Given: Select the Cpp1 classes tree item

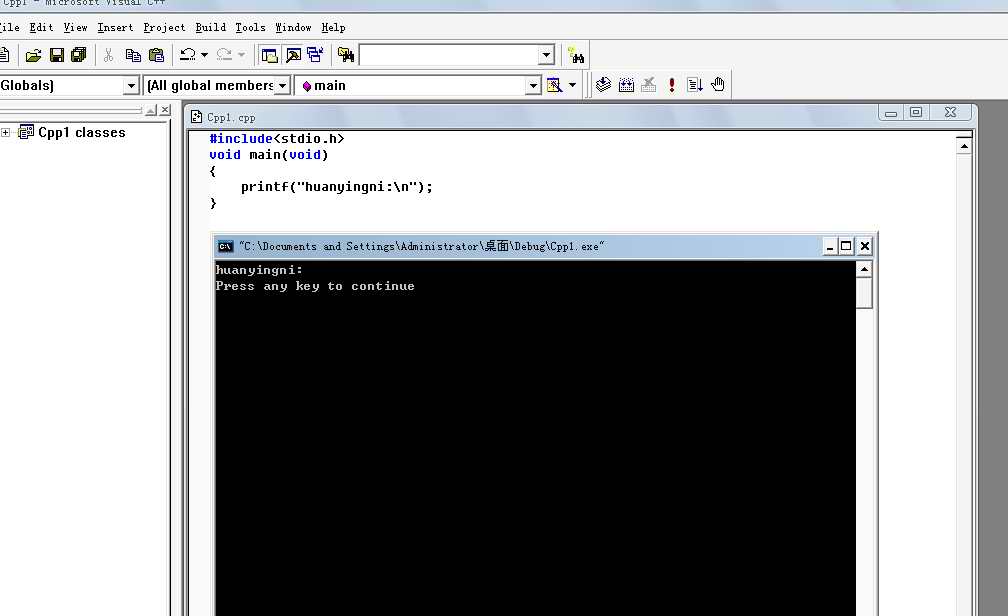Looking at the screenshot, I should point(82,132).
